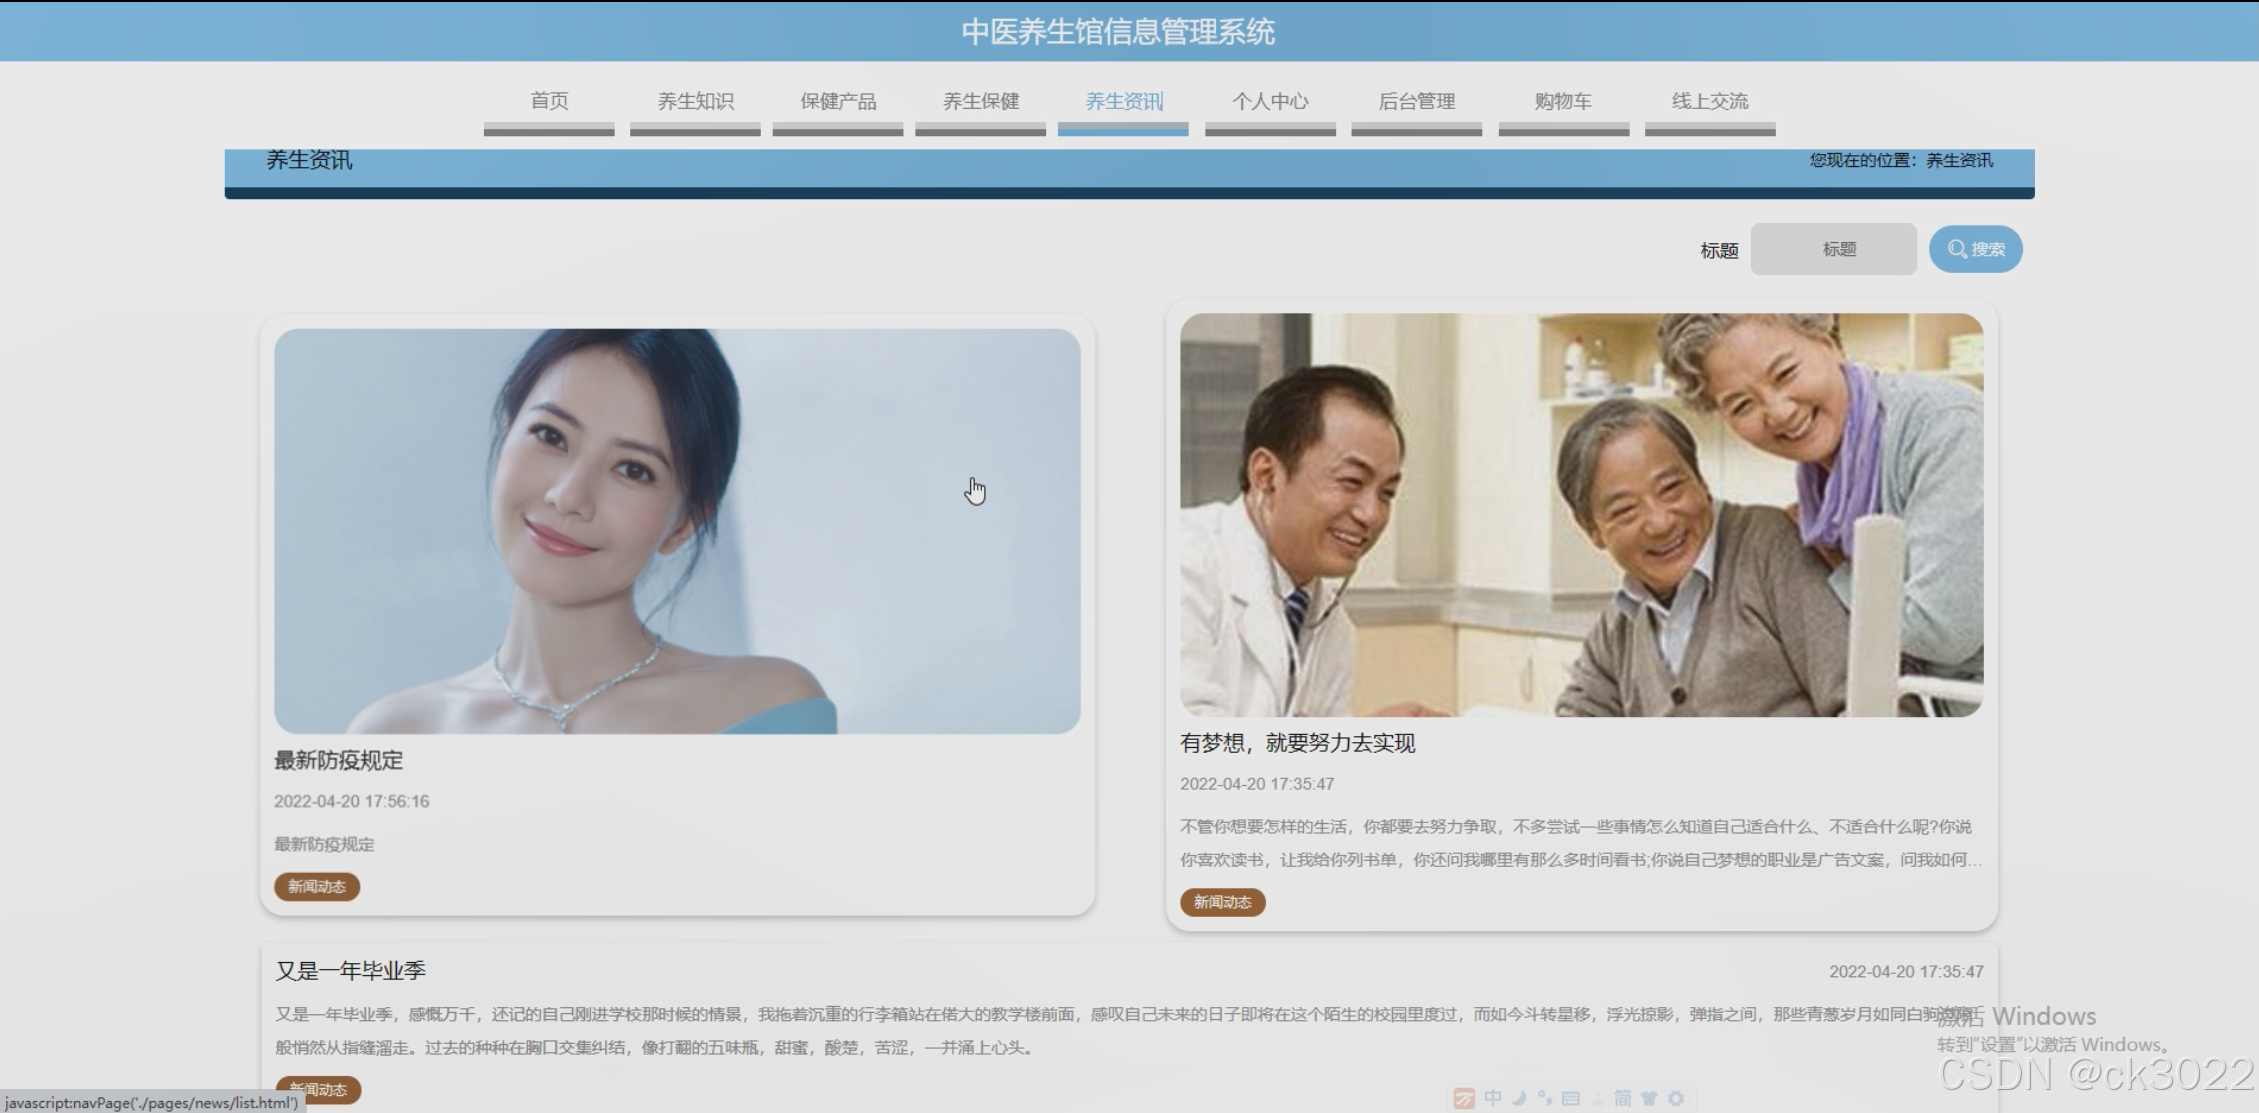Open the 购物车 shopping cart tab

1563,101
